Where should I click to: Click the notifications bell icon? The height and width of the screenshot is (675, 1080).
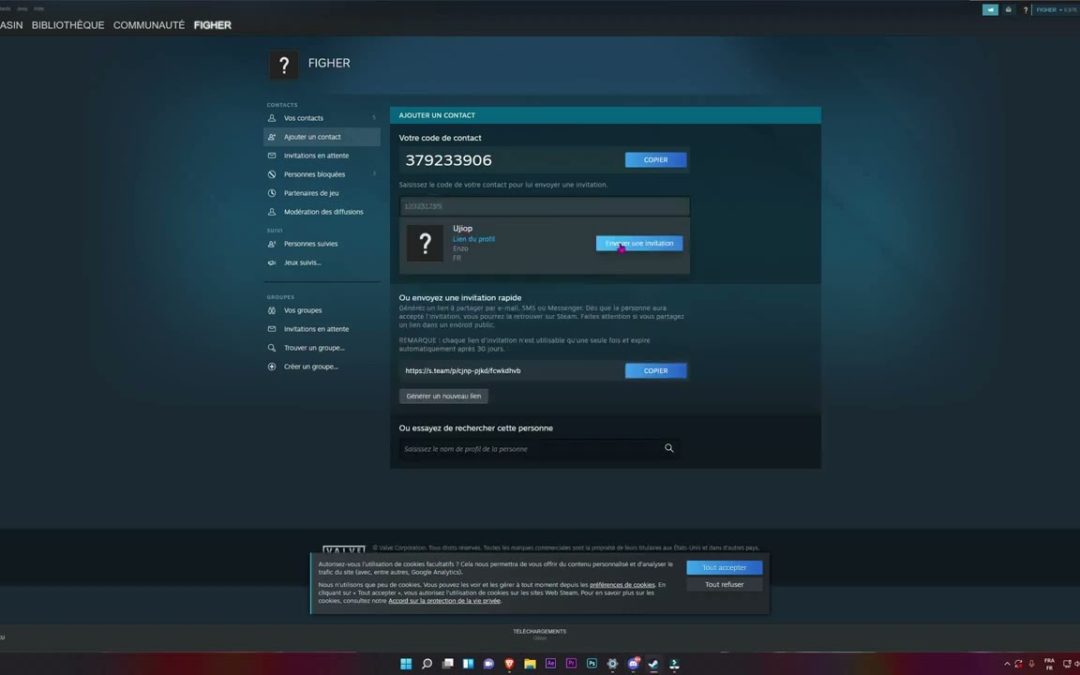click(1008, 10)
